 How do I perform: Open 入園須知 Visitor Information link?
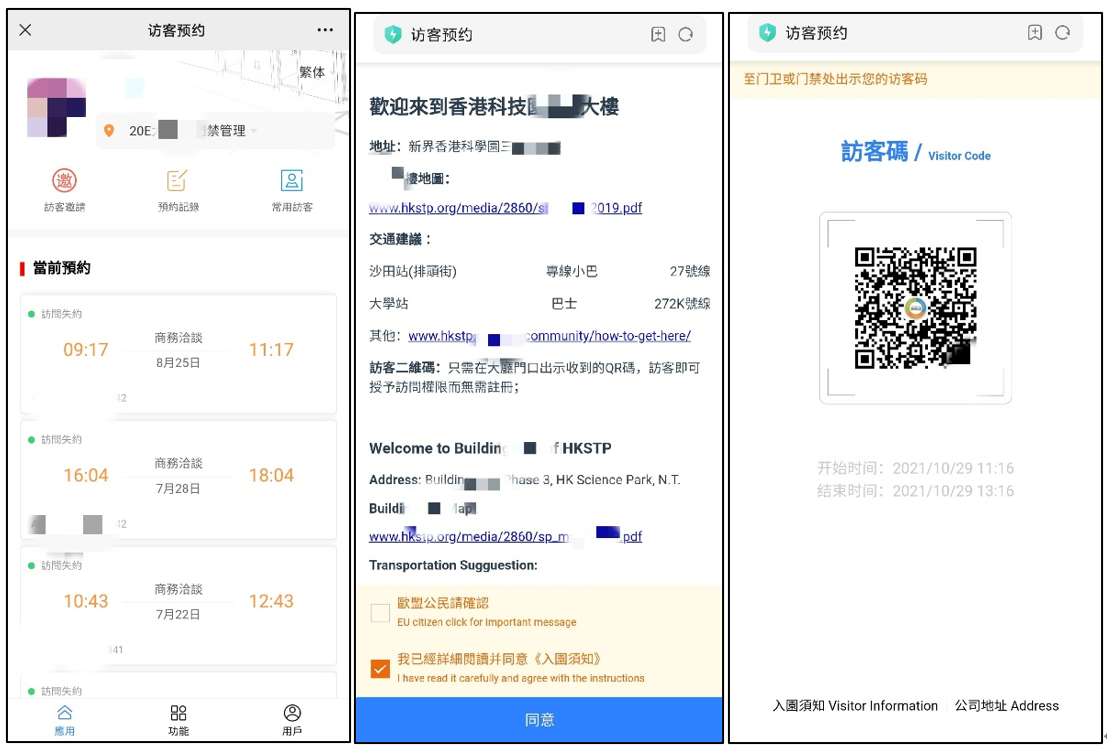(855, 705)
